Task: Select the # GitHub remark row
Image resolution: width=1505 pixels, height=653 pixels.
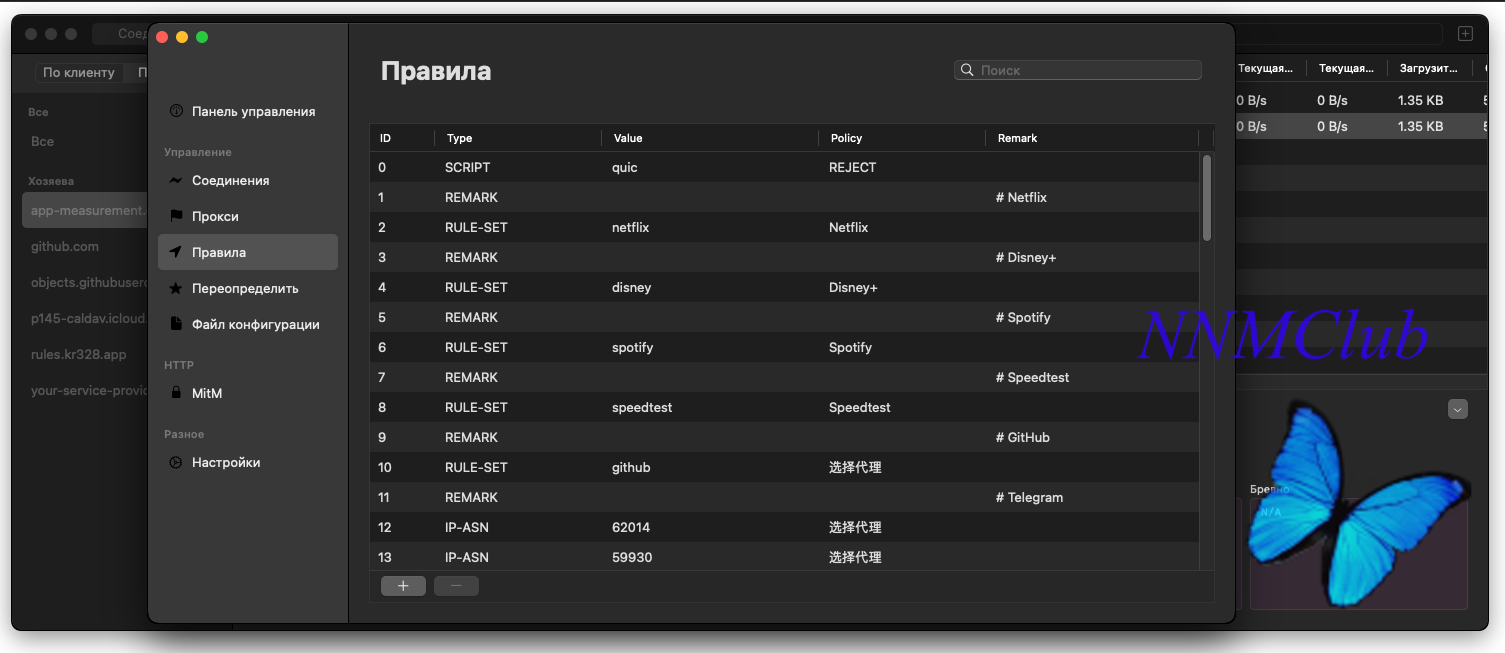Action: (x=784, y=437)
